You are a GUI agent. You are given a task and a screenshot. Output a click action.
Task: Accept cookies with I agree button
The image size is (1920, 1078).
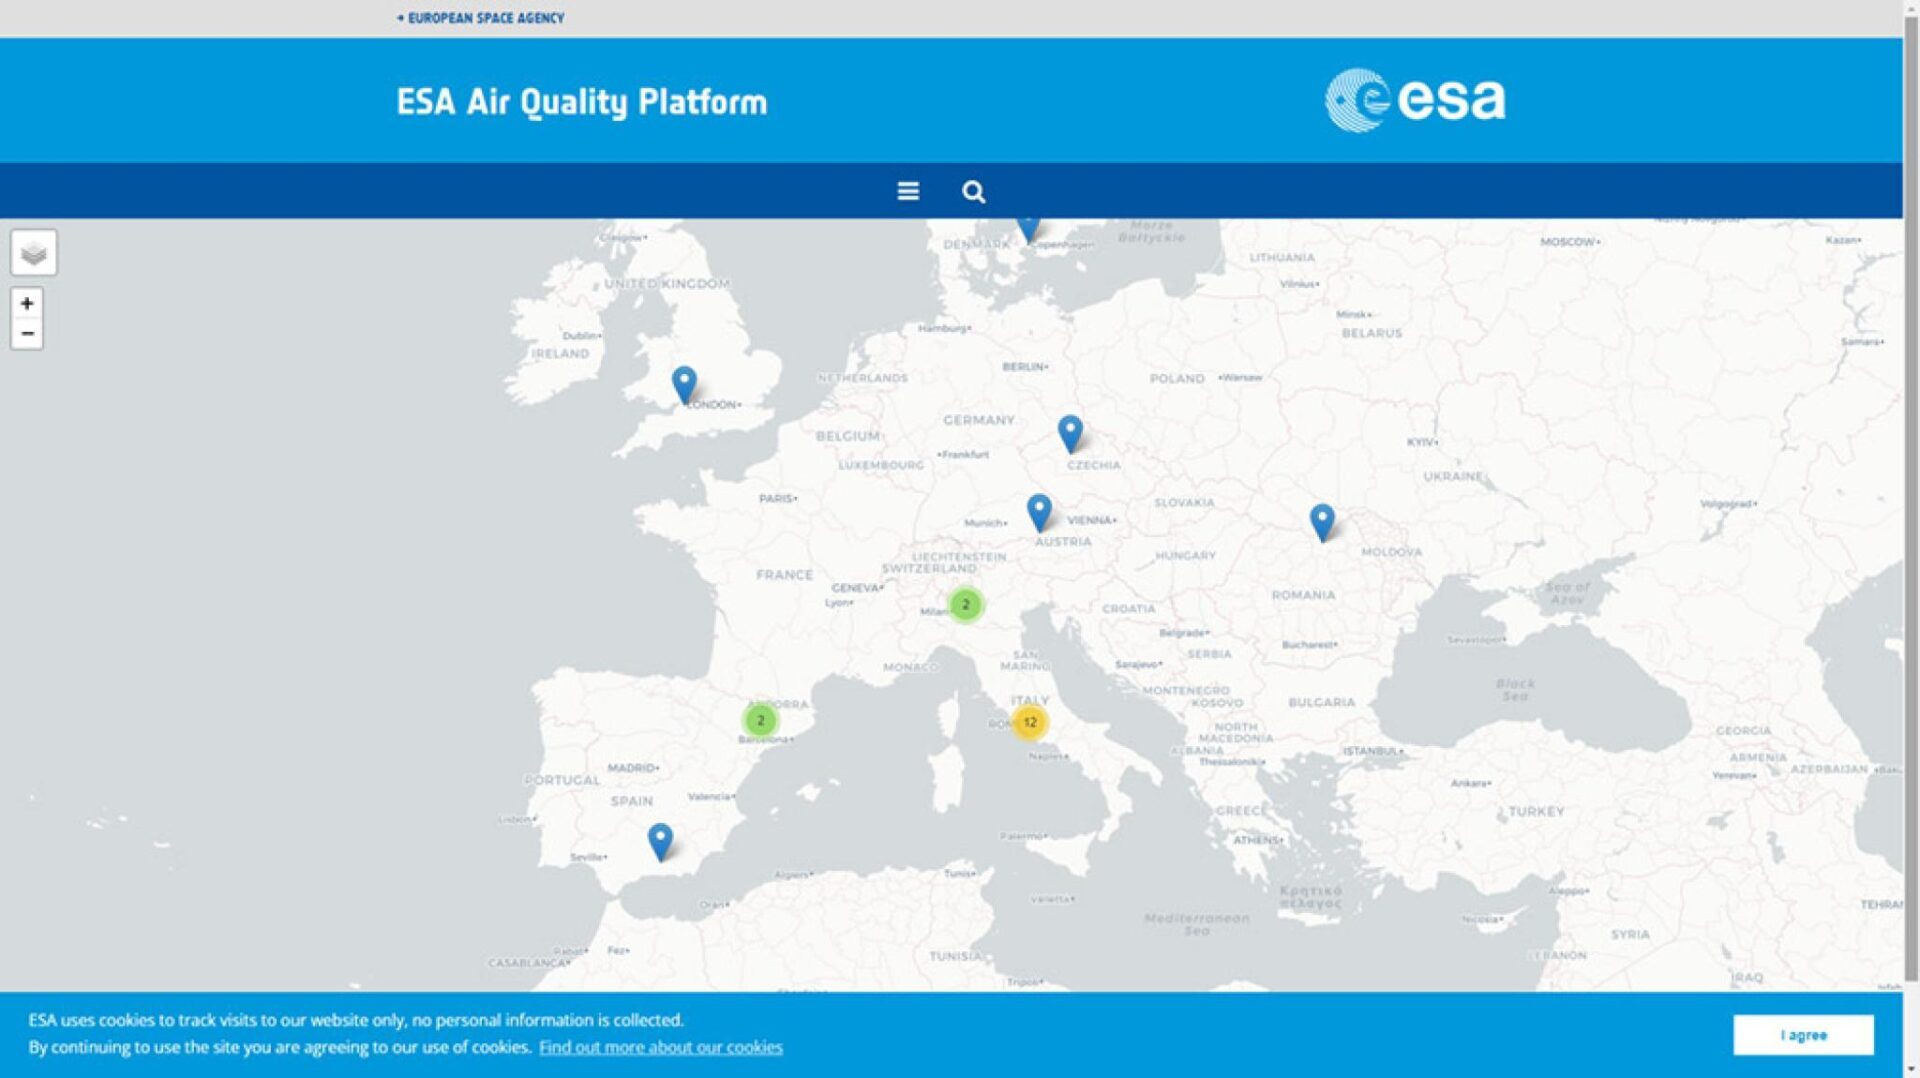click(1803, 1035)
